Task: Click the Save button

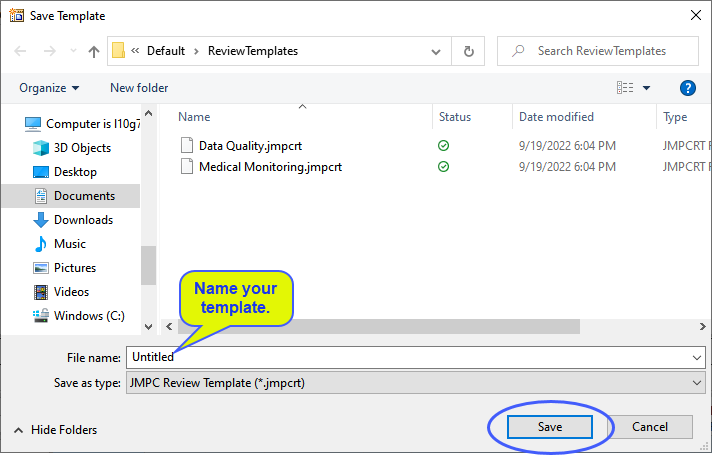Action: point(550,427)
